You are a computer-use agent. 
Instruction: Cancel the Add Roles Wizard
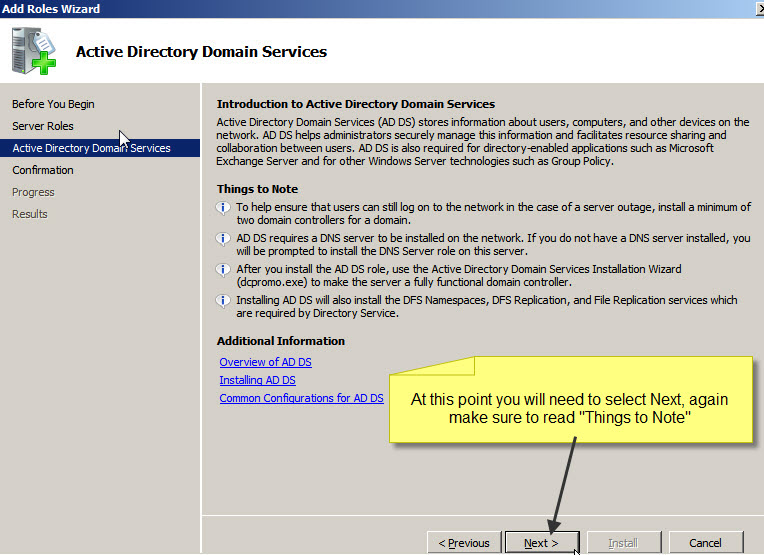(705, 543)
